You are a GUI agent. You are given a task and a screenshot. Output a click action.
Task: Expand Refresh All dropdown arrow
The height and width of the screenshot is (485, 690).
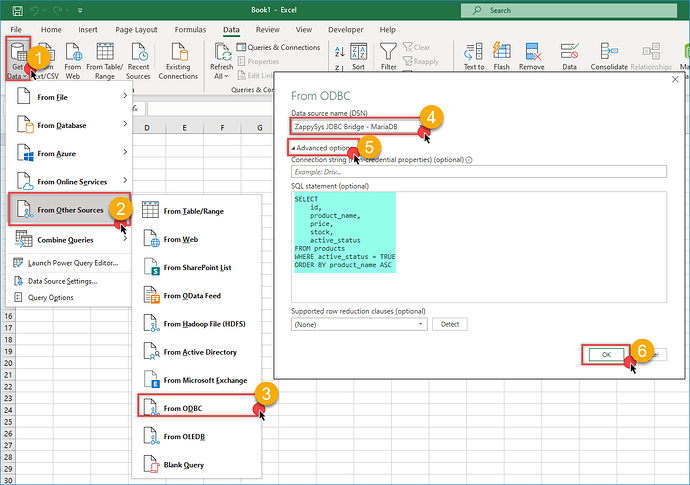226,76
